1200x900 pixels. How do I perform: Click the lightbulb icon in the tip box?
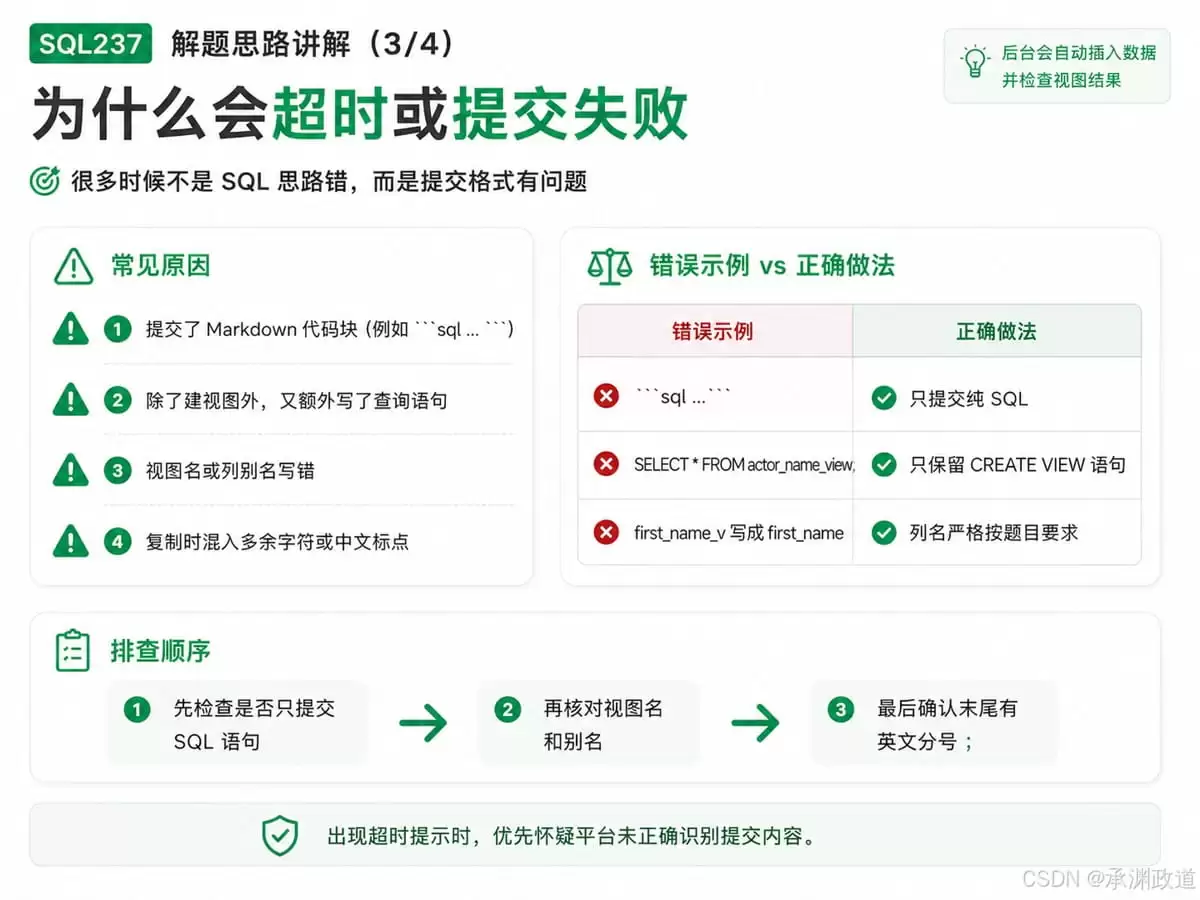[x=974, y=61]
